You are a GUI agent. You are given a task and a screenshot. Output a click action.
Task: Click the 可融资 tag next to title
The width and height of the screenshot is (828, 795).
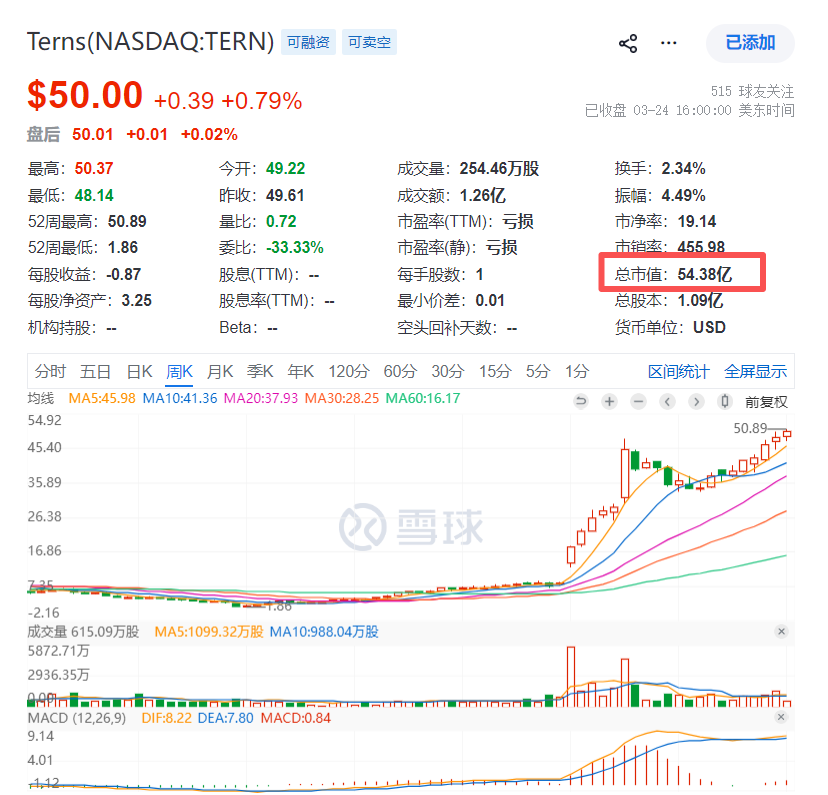point(308,42)
